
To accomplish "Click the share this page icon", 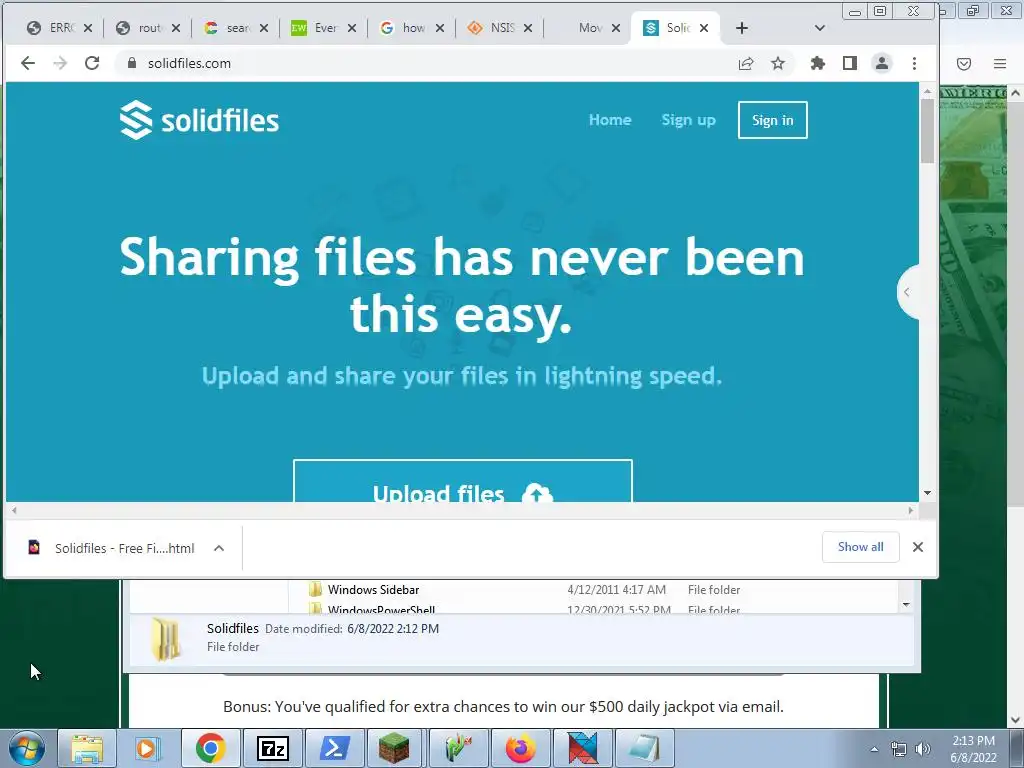I will pyautogui.click(x=746, y=63).
